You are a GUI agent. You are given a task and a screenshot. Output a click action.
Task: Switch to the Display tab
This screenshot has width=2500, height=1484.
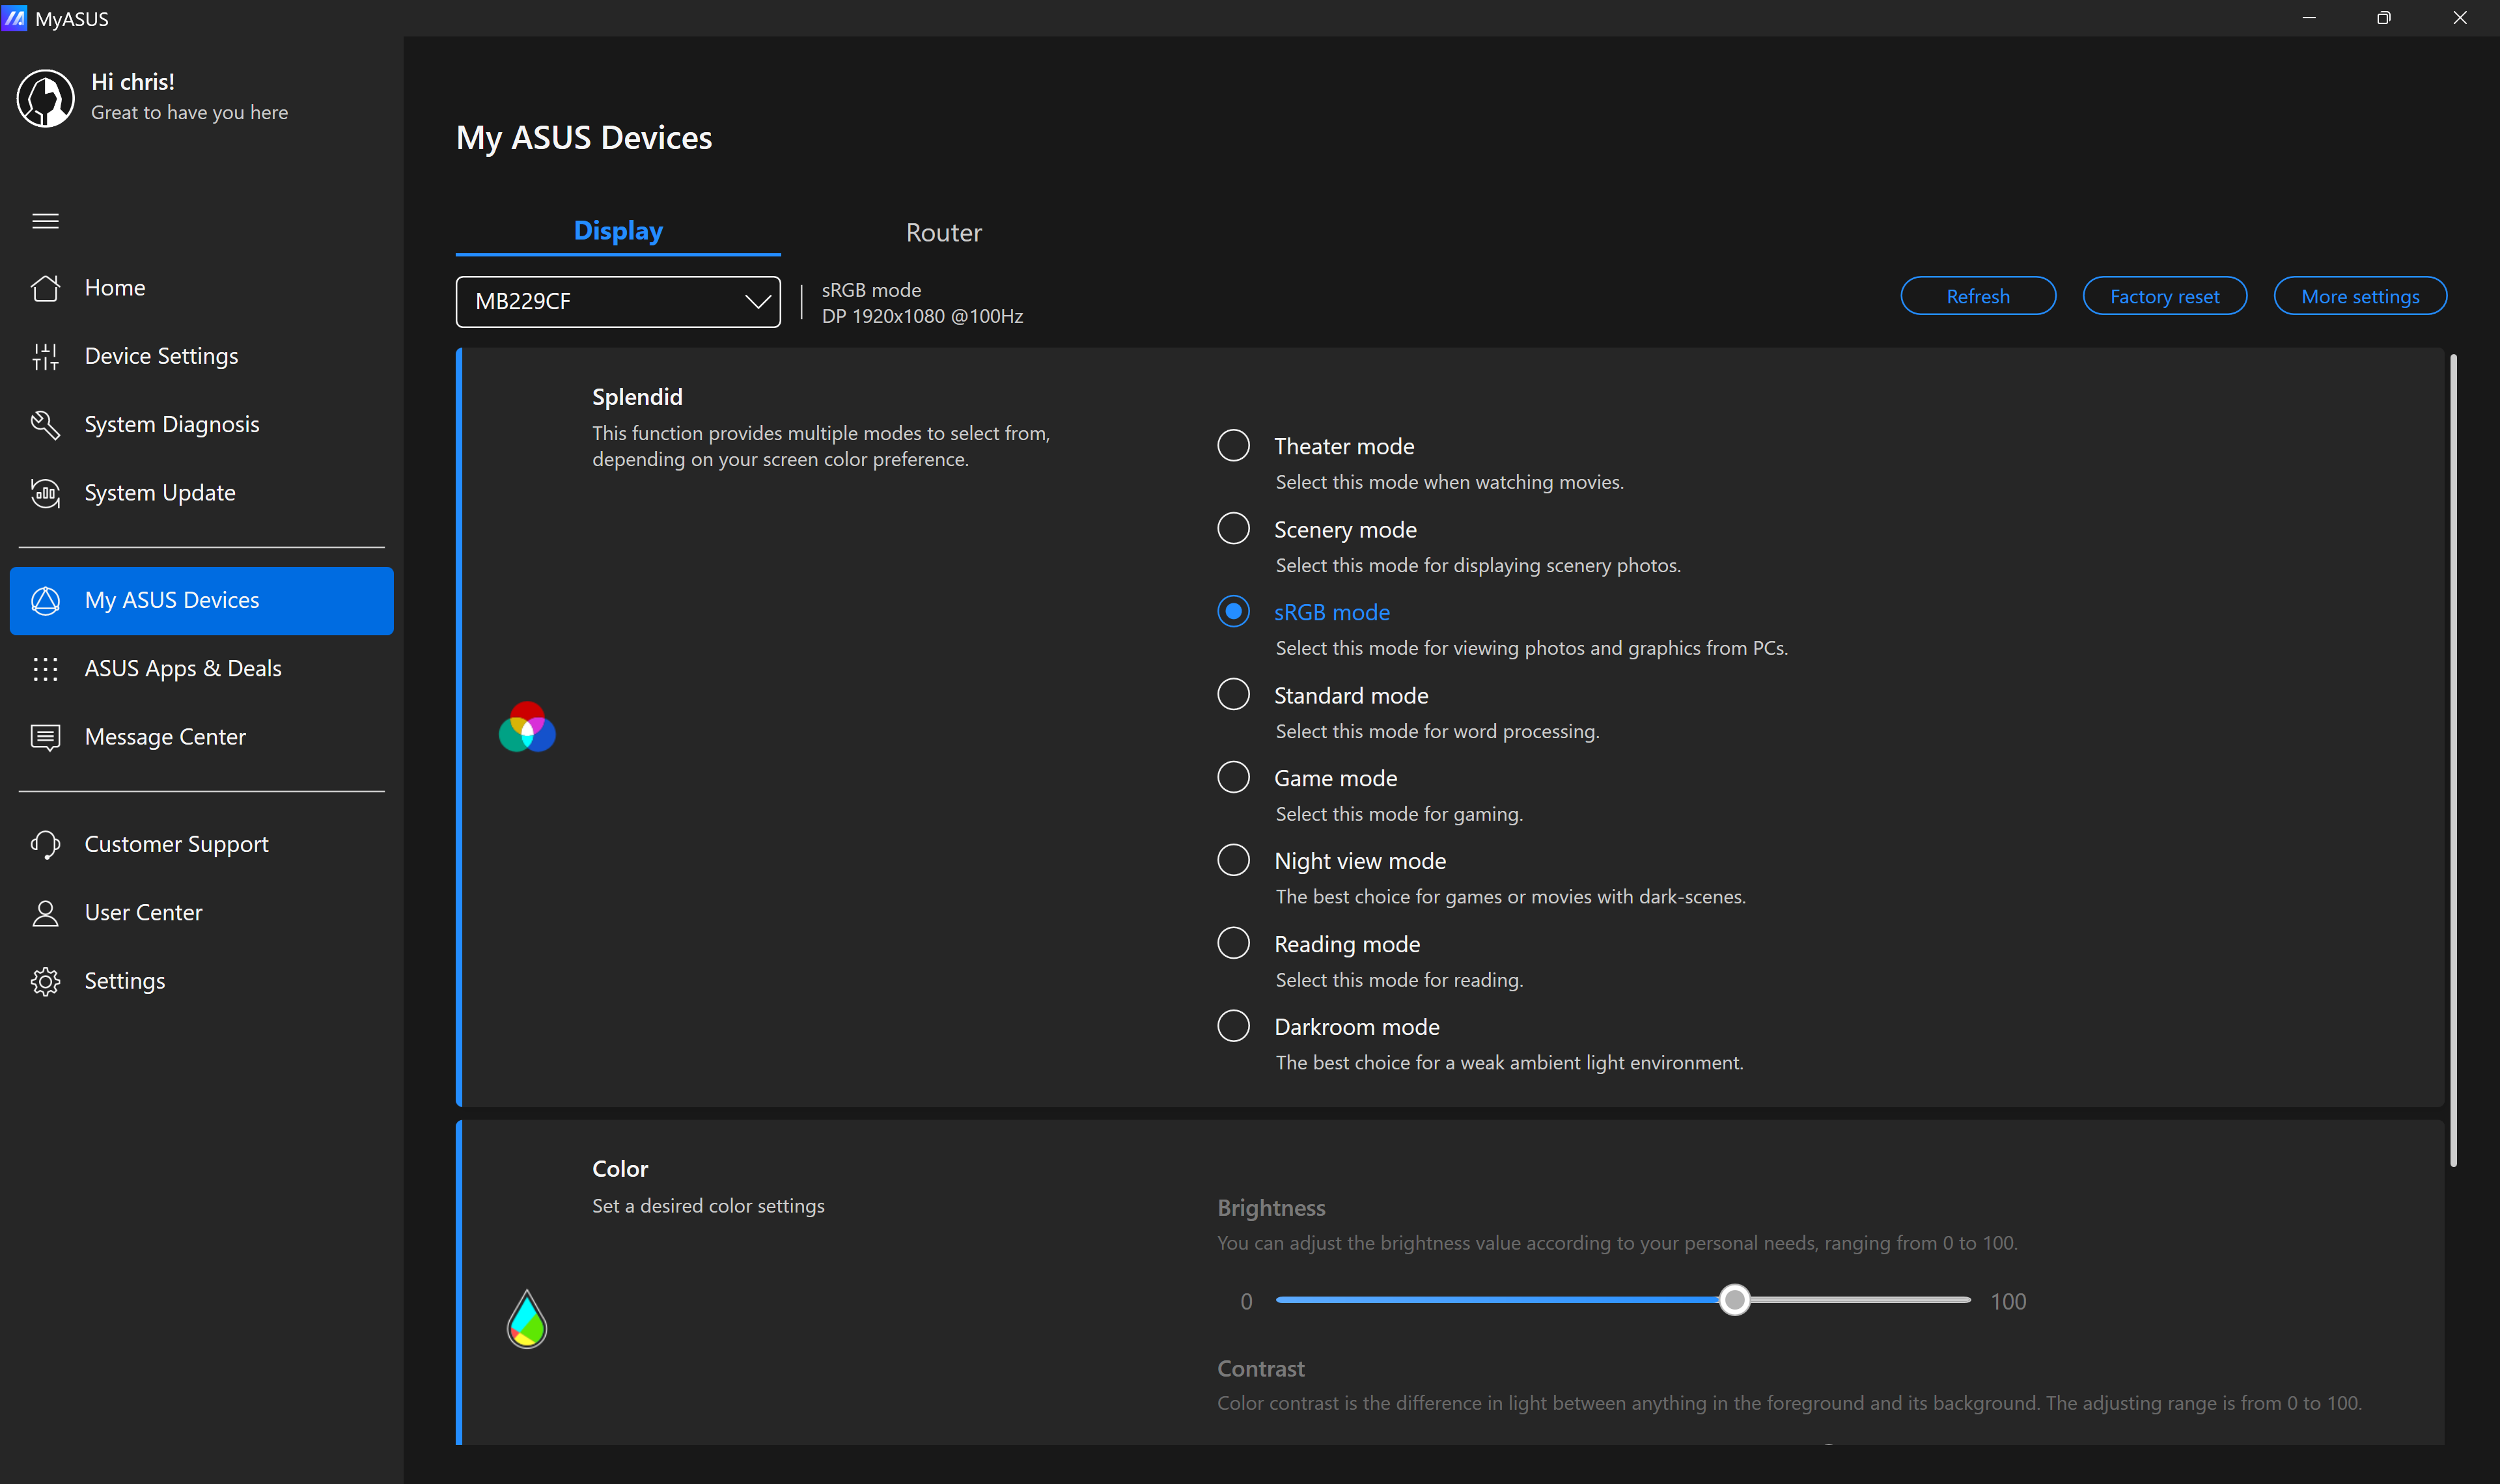tap(618, 231)
